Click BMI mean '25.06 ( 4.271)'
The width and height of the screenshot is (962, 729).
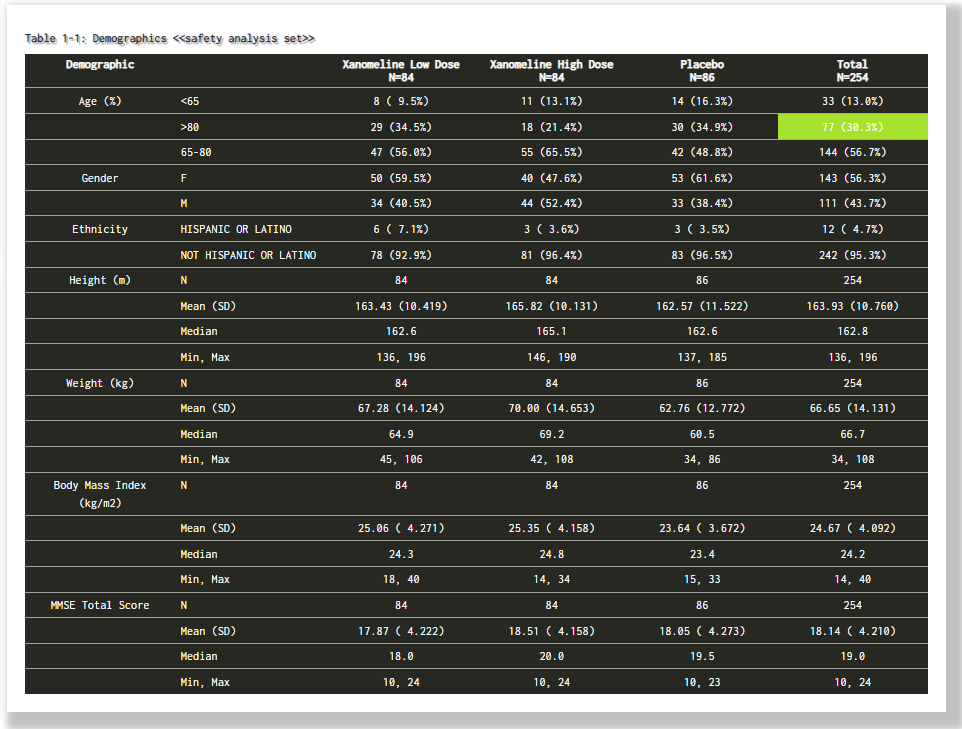pyautogui.click(x=401, y=528)
